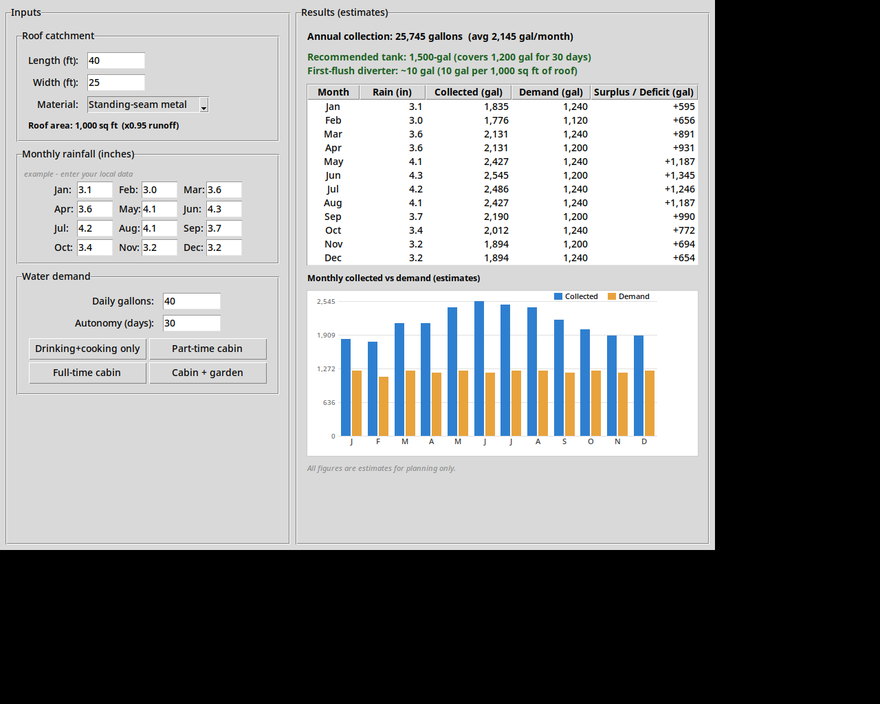
Task: Click the June blue collected bar
Action: pyautogui.click(x=479, y=368)
